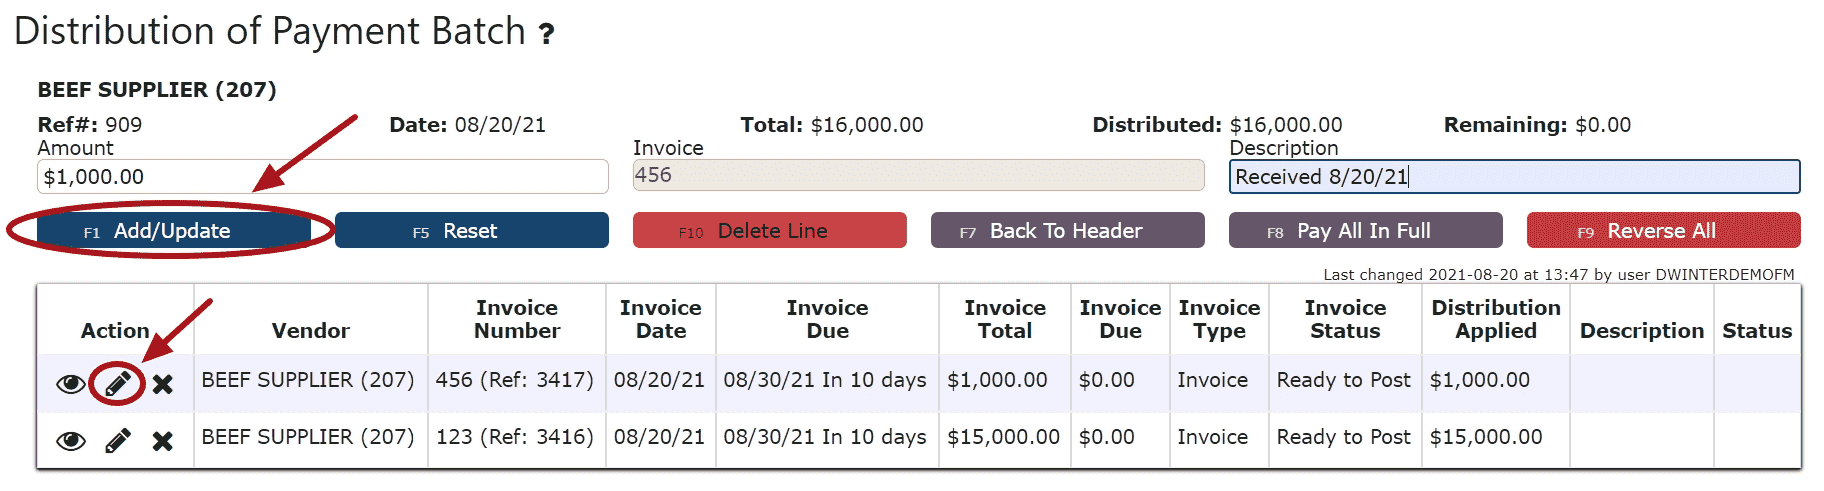Sort by Invoice Number column header
This screenshot has width=1824, height=491.
click(517, 319)
